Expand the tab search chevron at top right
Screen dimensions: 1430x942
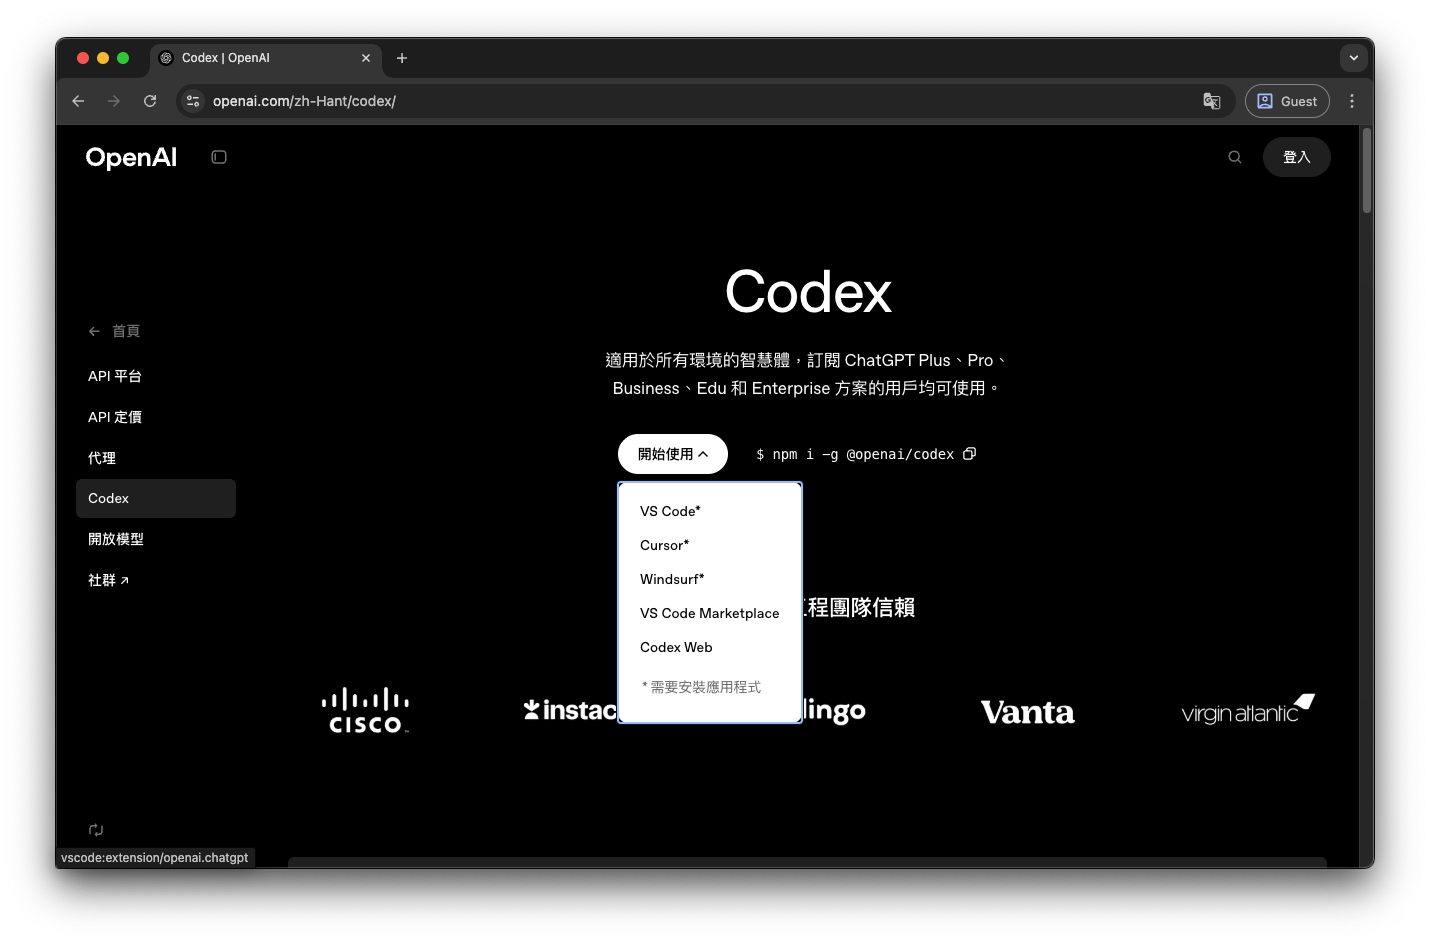coord(1353,58)
